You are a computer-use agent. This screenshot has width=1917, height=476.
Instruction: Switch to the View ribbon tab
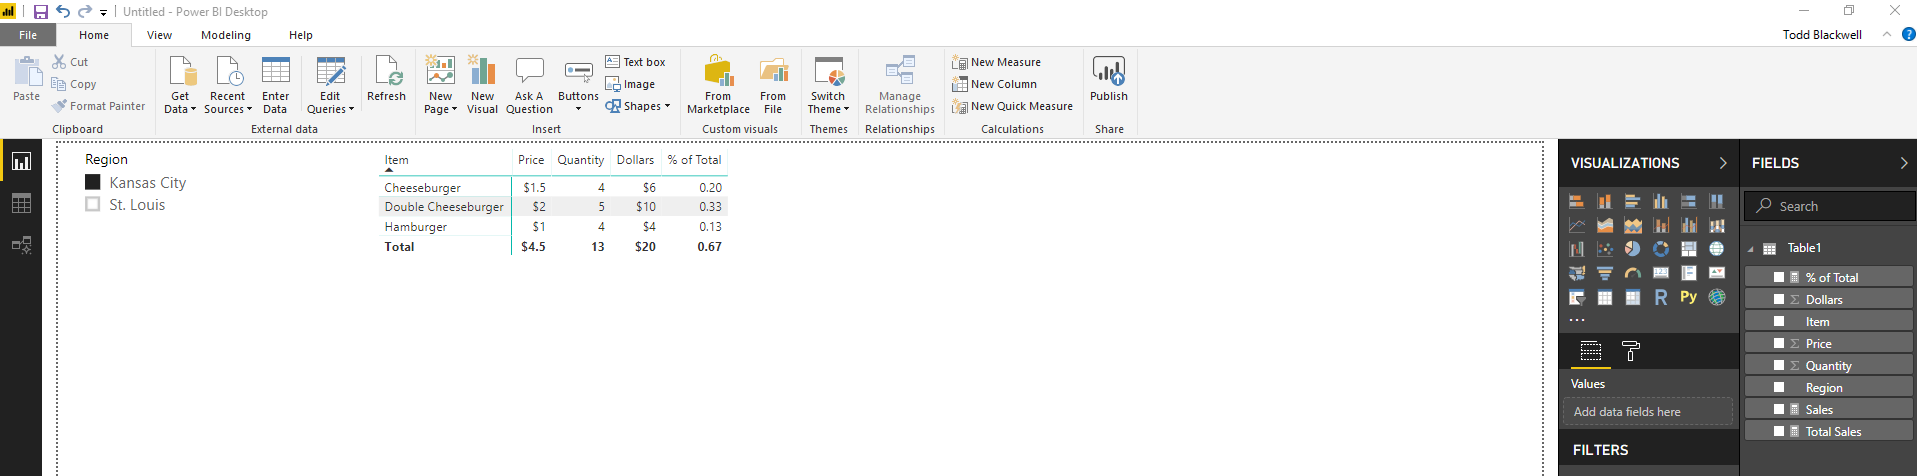coord(159,35)
